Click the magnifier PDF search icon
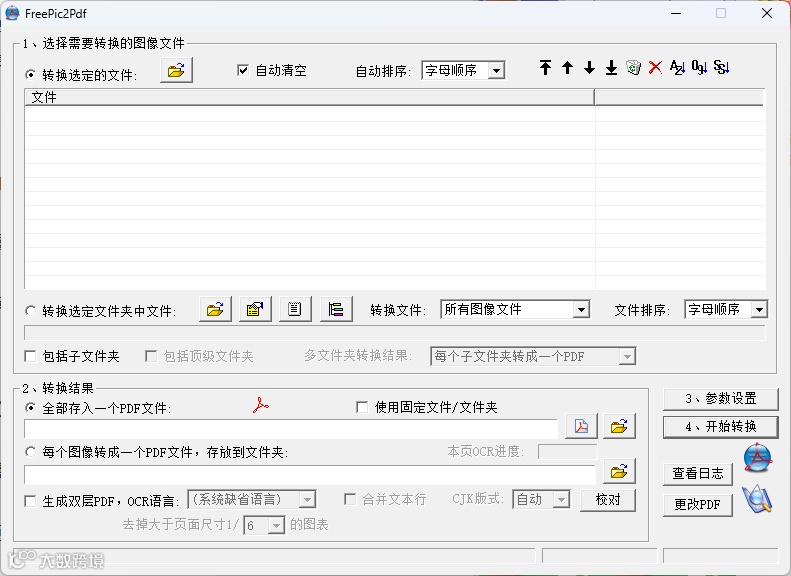The height and width of the screenshot is (576, 791). [757, 499]
